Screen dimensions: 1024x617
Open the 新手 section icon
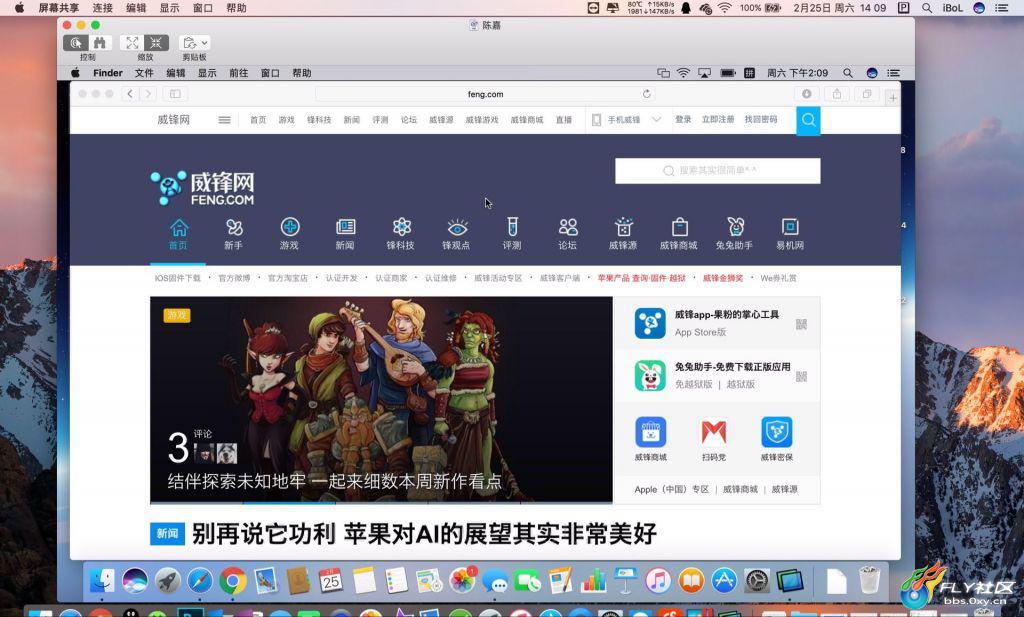coord(234,234)
